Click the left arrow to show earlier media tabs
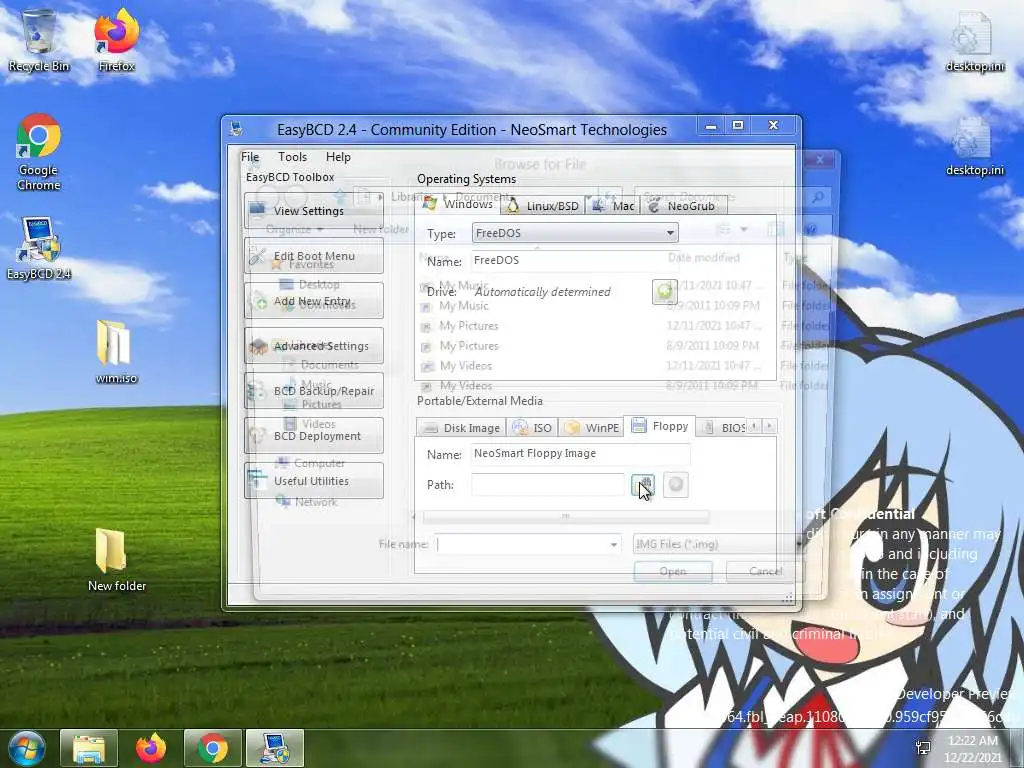The width and height of the screenshot is (1024, 768). tap(754, 426)
